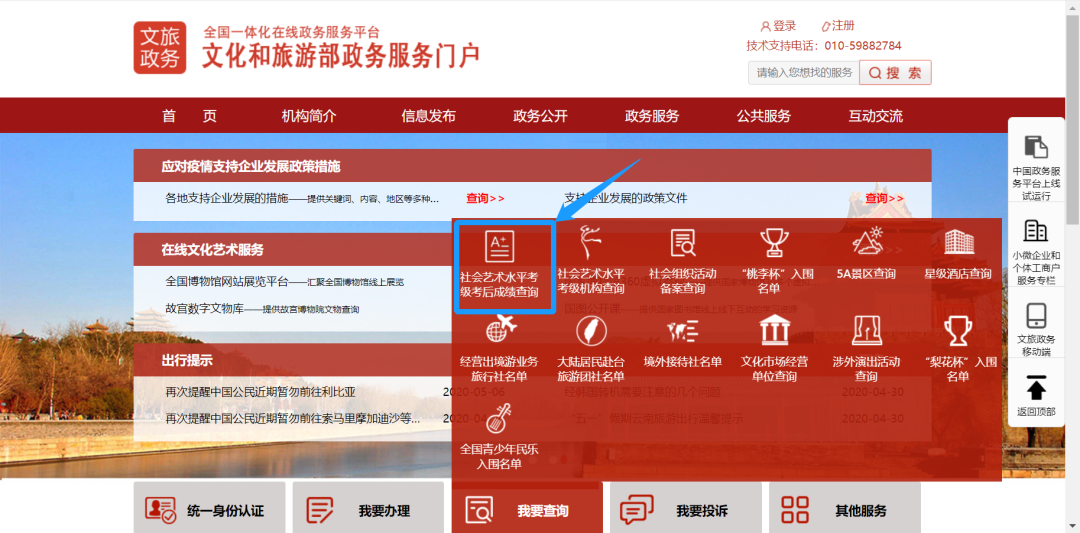Select 统一身份认证 tab

coord(209,510)
